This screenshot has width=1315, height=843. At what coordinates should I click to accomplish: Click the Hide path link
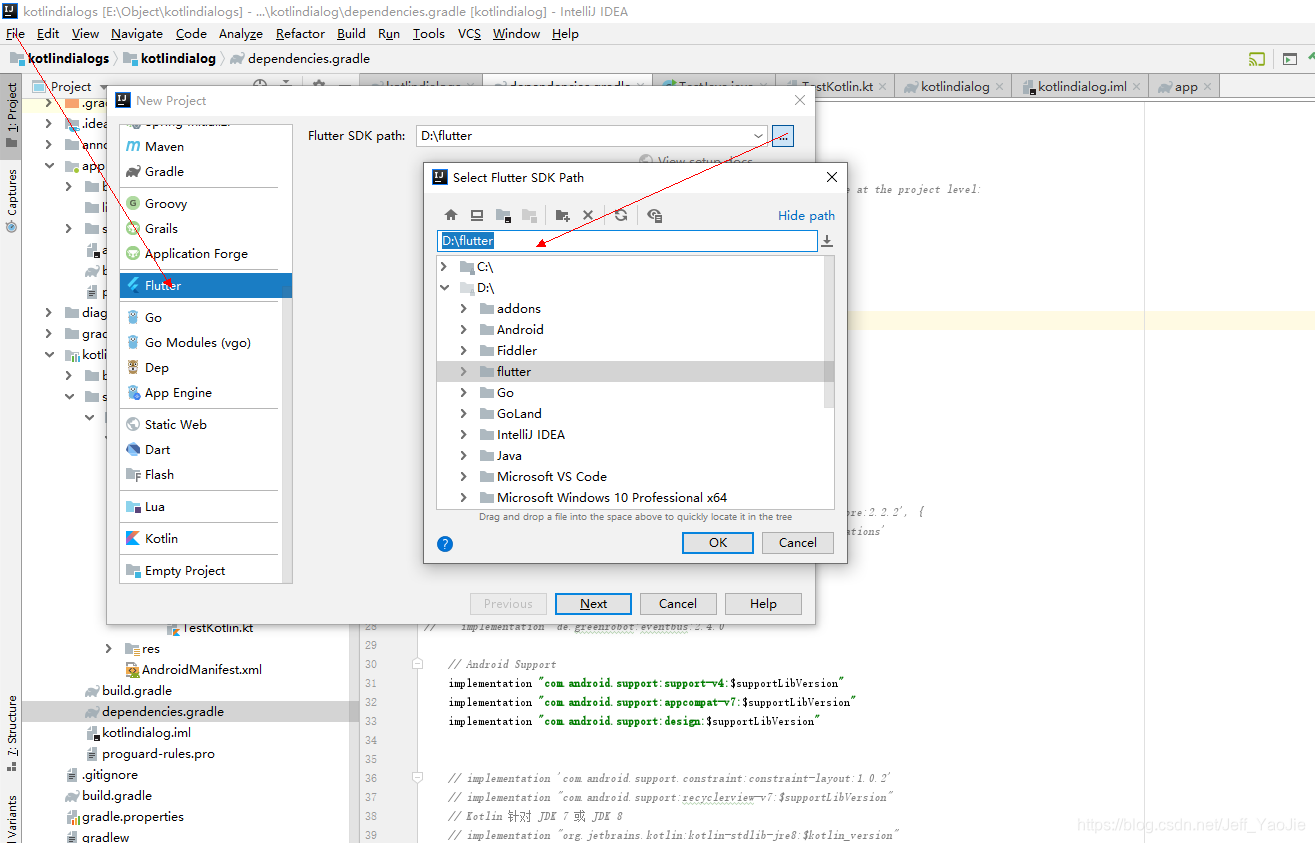click(806, 216)
